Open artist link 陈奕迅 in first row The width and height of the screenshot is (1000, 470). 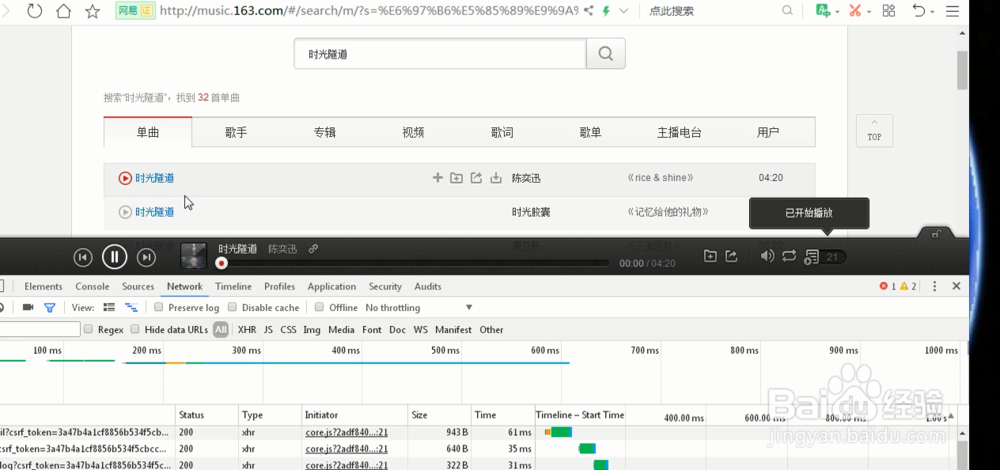click(526, 179)
